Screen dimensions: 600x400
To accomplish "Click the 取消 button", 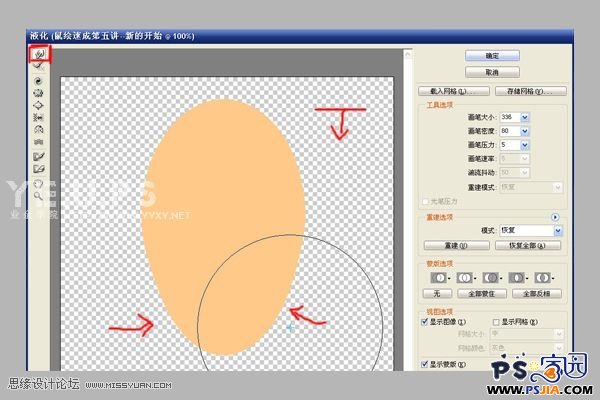I will tap(492, 72).
